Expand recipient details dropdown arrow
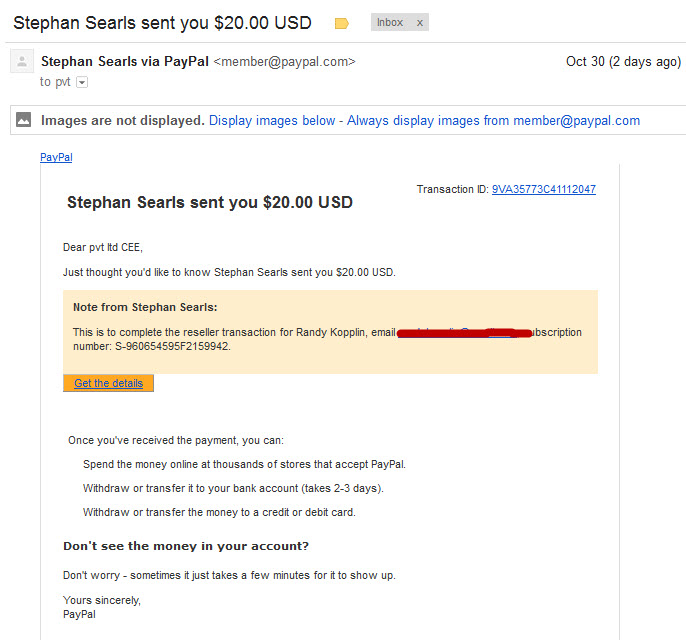This screenshot has width=686, height=640. click(82, 82)
